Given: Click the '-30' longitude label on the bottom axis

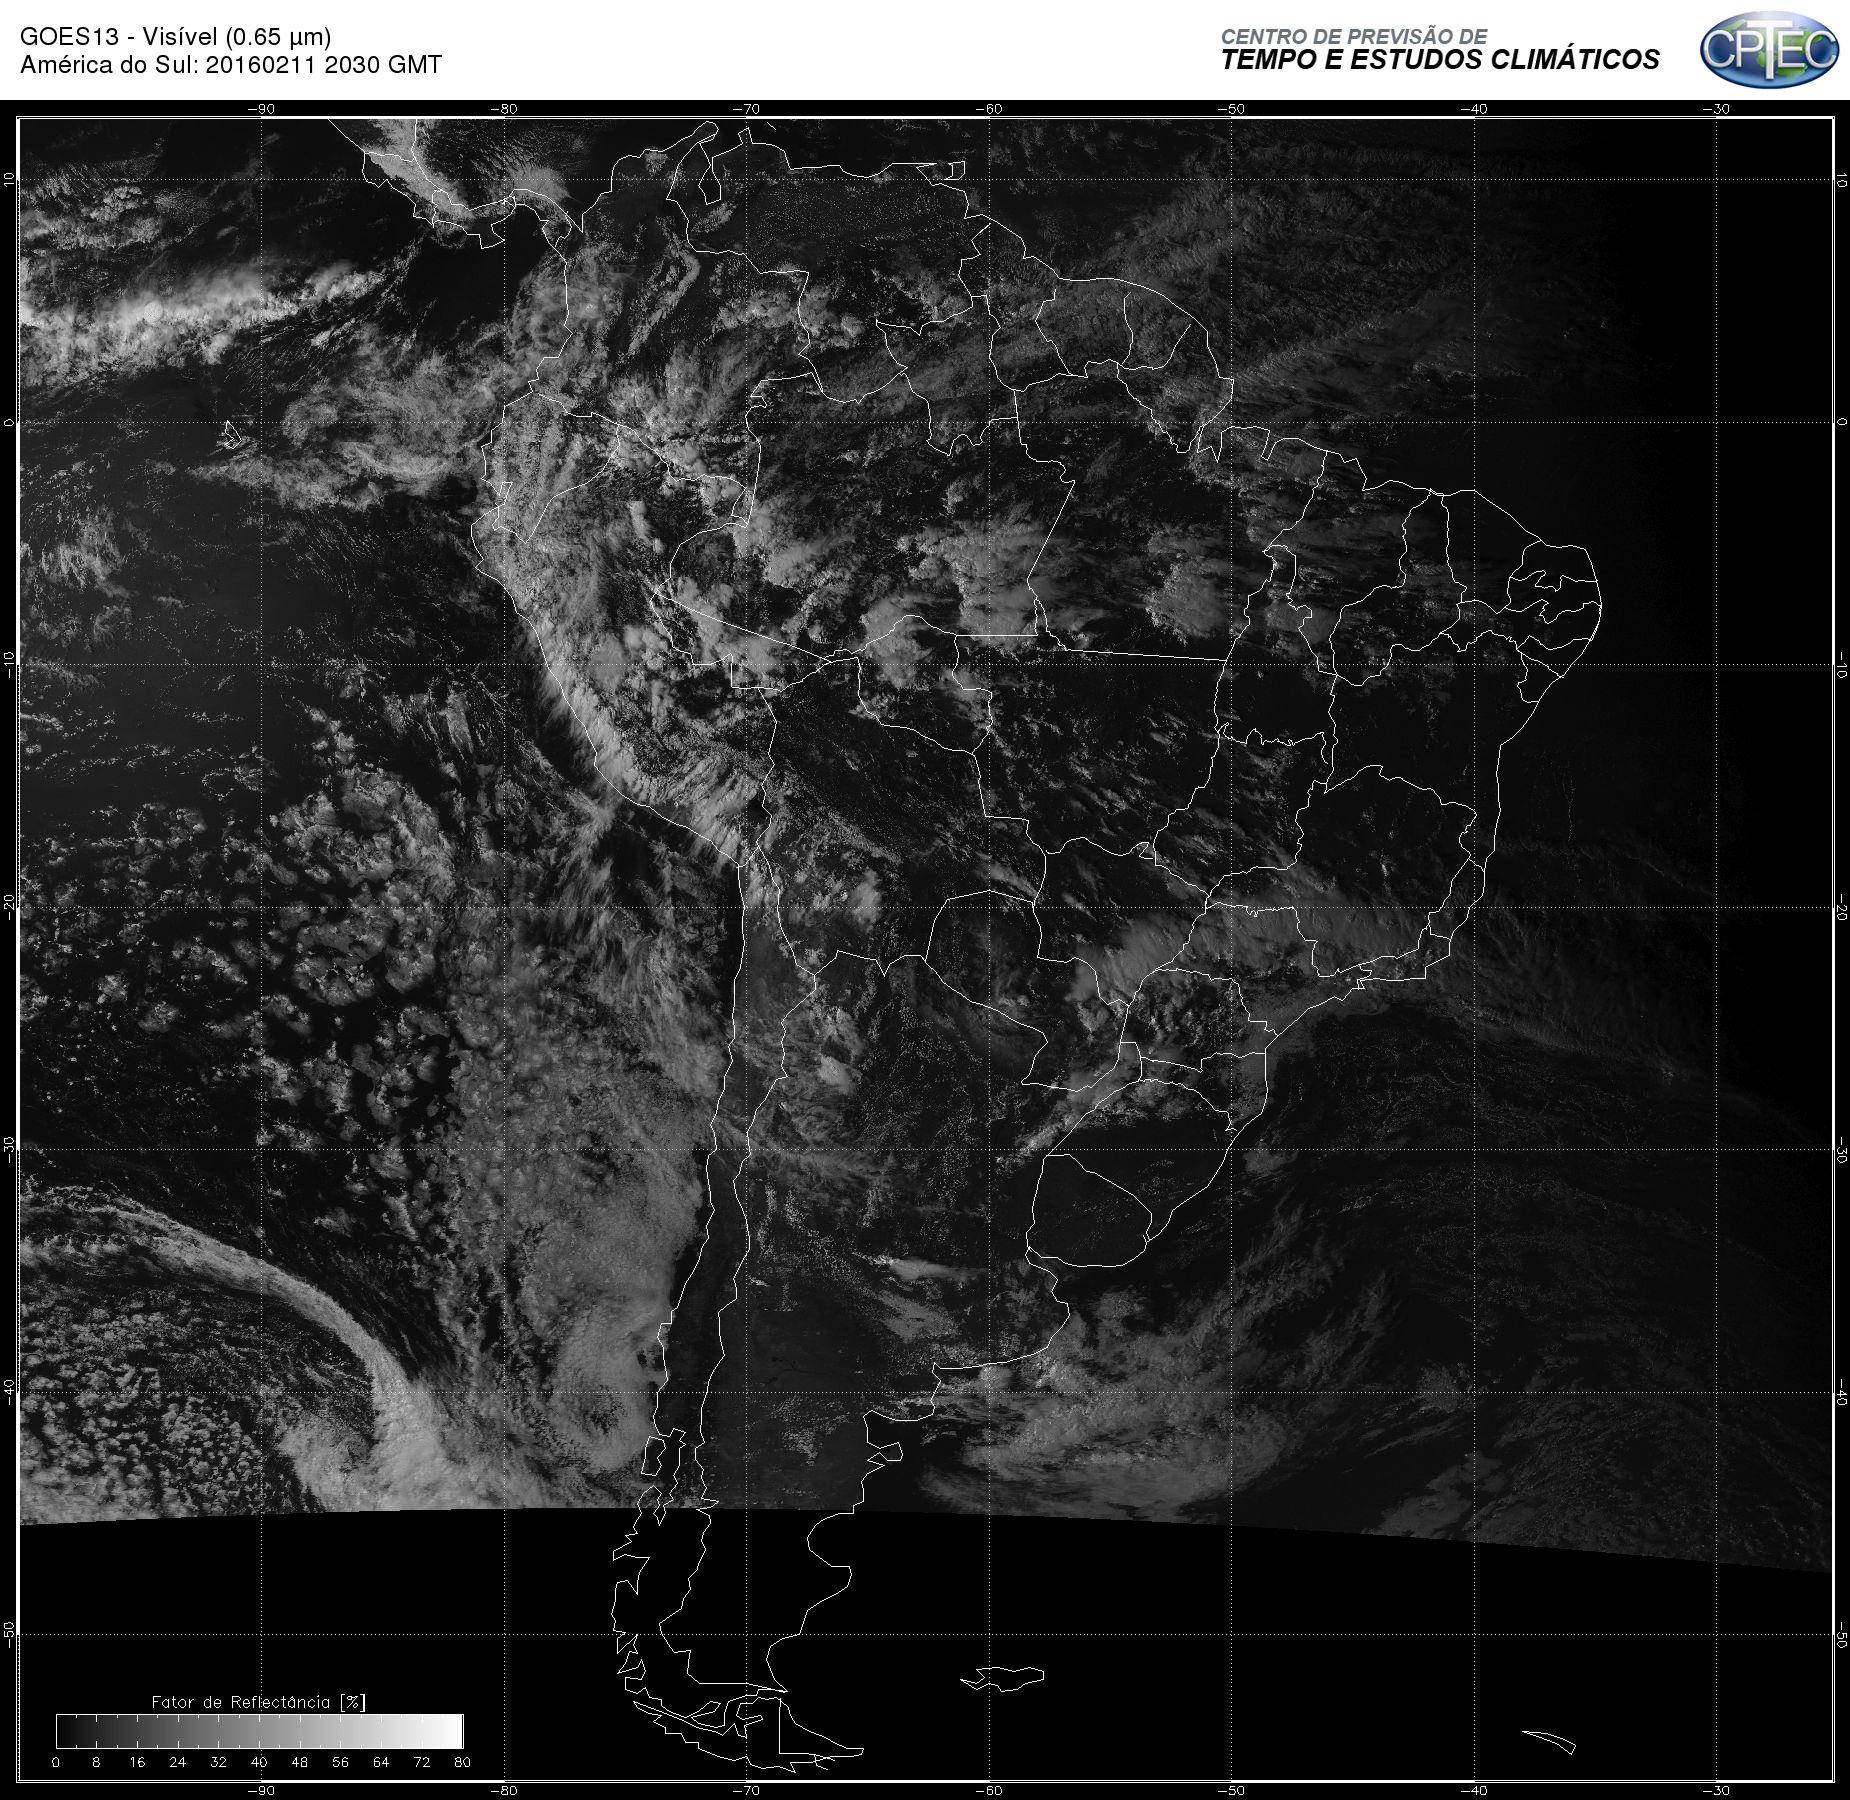Looking at the screenshot, I should [1717, 1790].
